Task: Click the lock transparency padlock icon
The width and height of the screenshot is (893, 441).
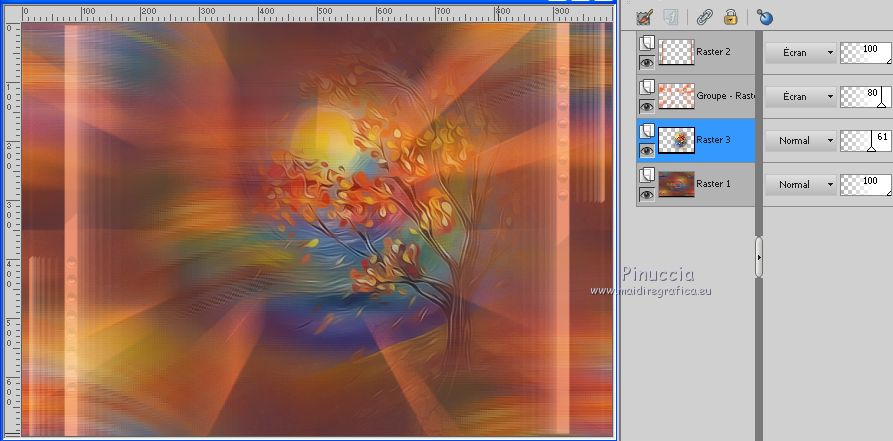Action: tap(731, 17)
